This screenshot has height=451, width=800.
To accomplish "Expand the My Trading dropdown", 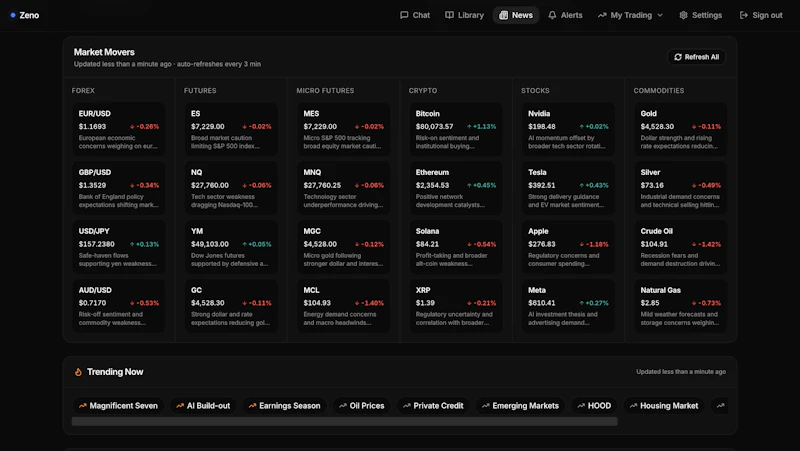I will coord(631,15).
